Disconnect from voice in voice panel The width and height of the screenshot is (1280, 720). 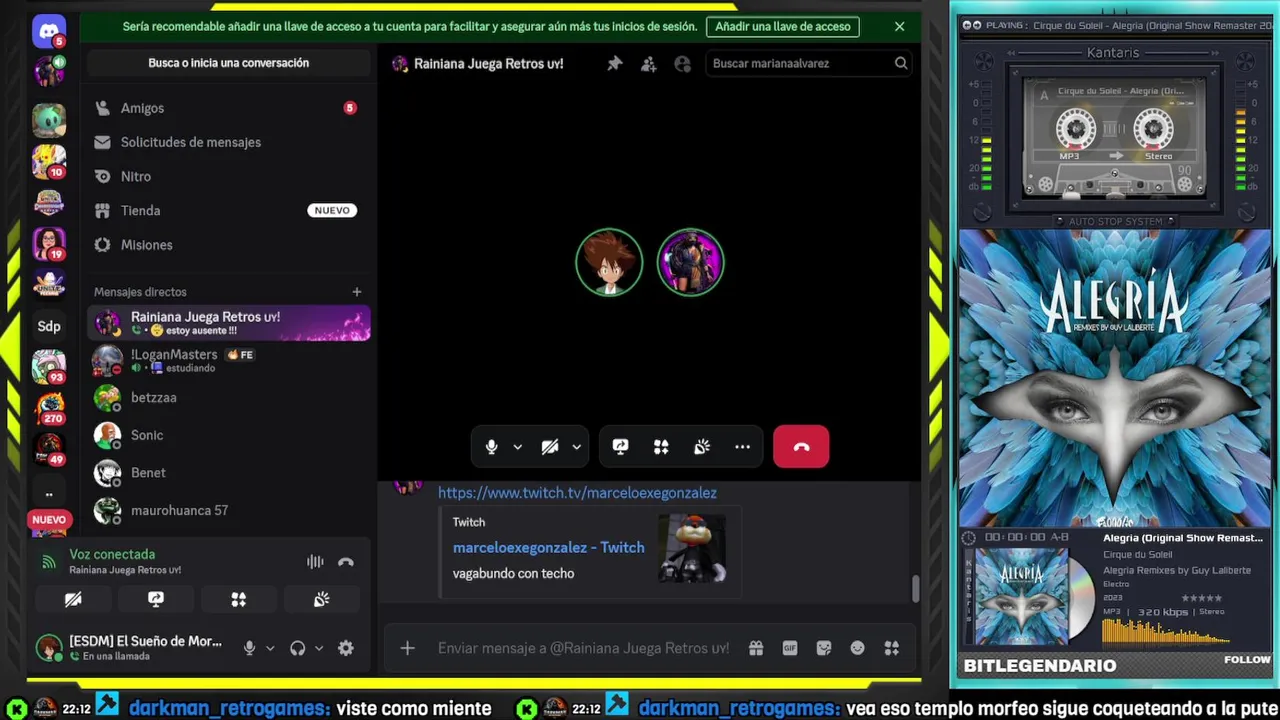(346, 562)
